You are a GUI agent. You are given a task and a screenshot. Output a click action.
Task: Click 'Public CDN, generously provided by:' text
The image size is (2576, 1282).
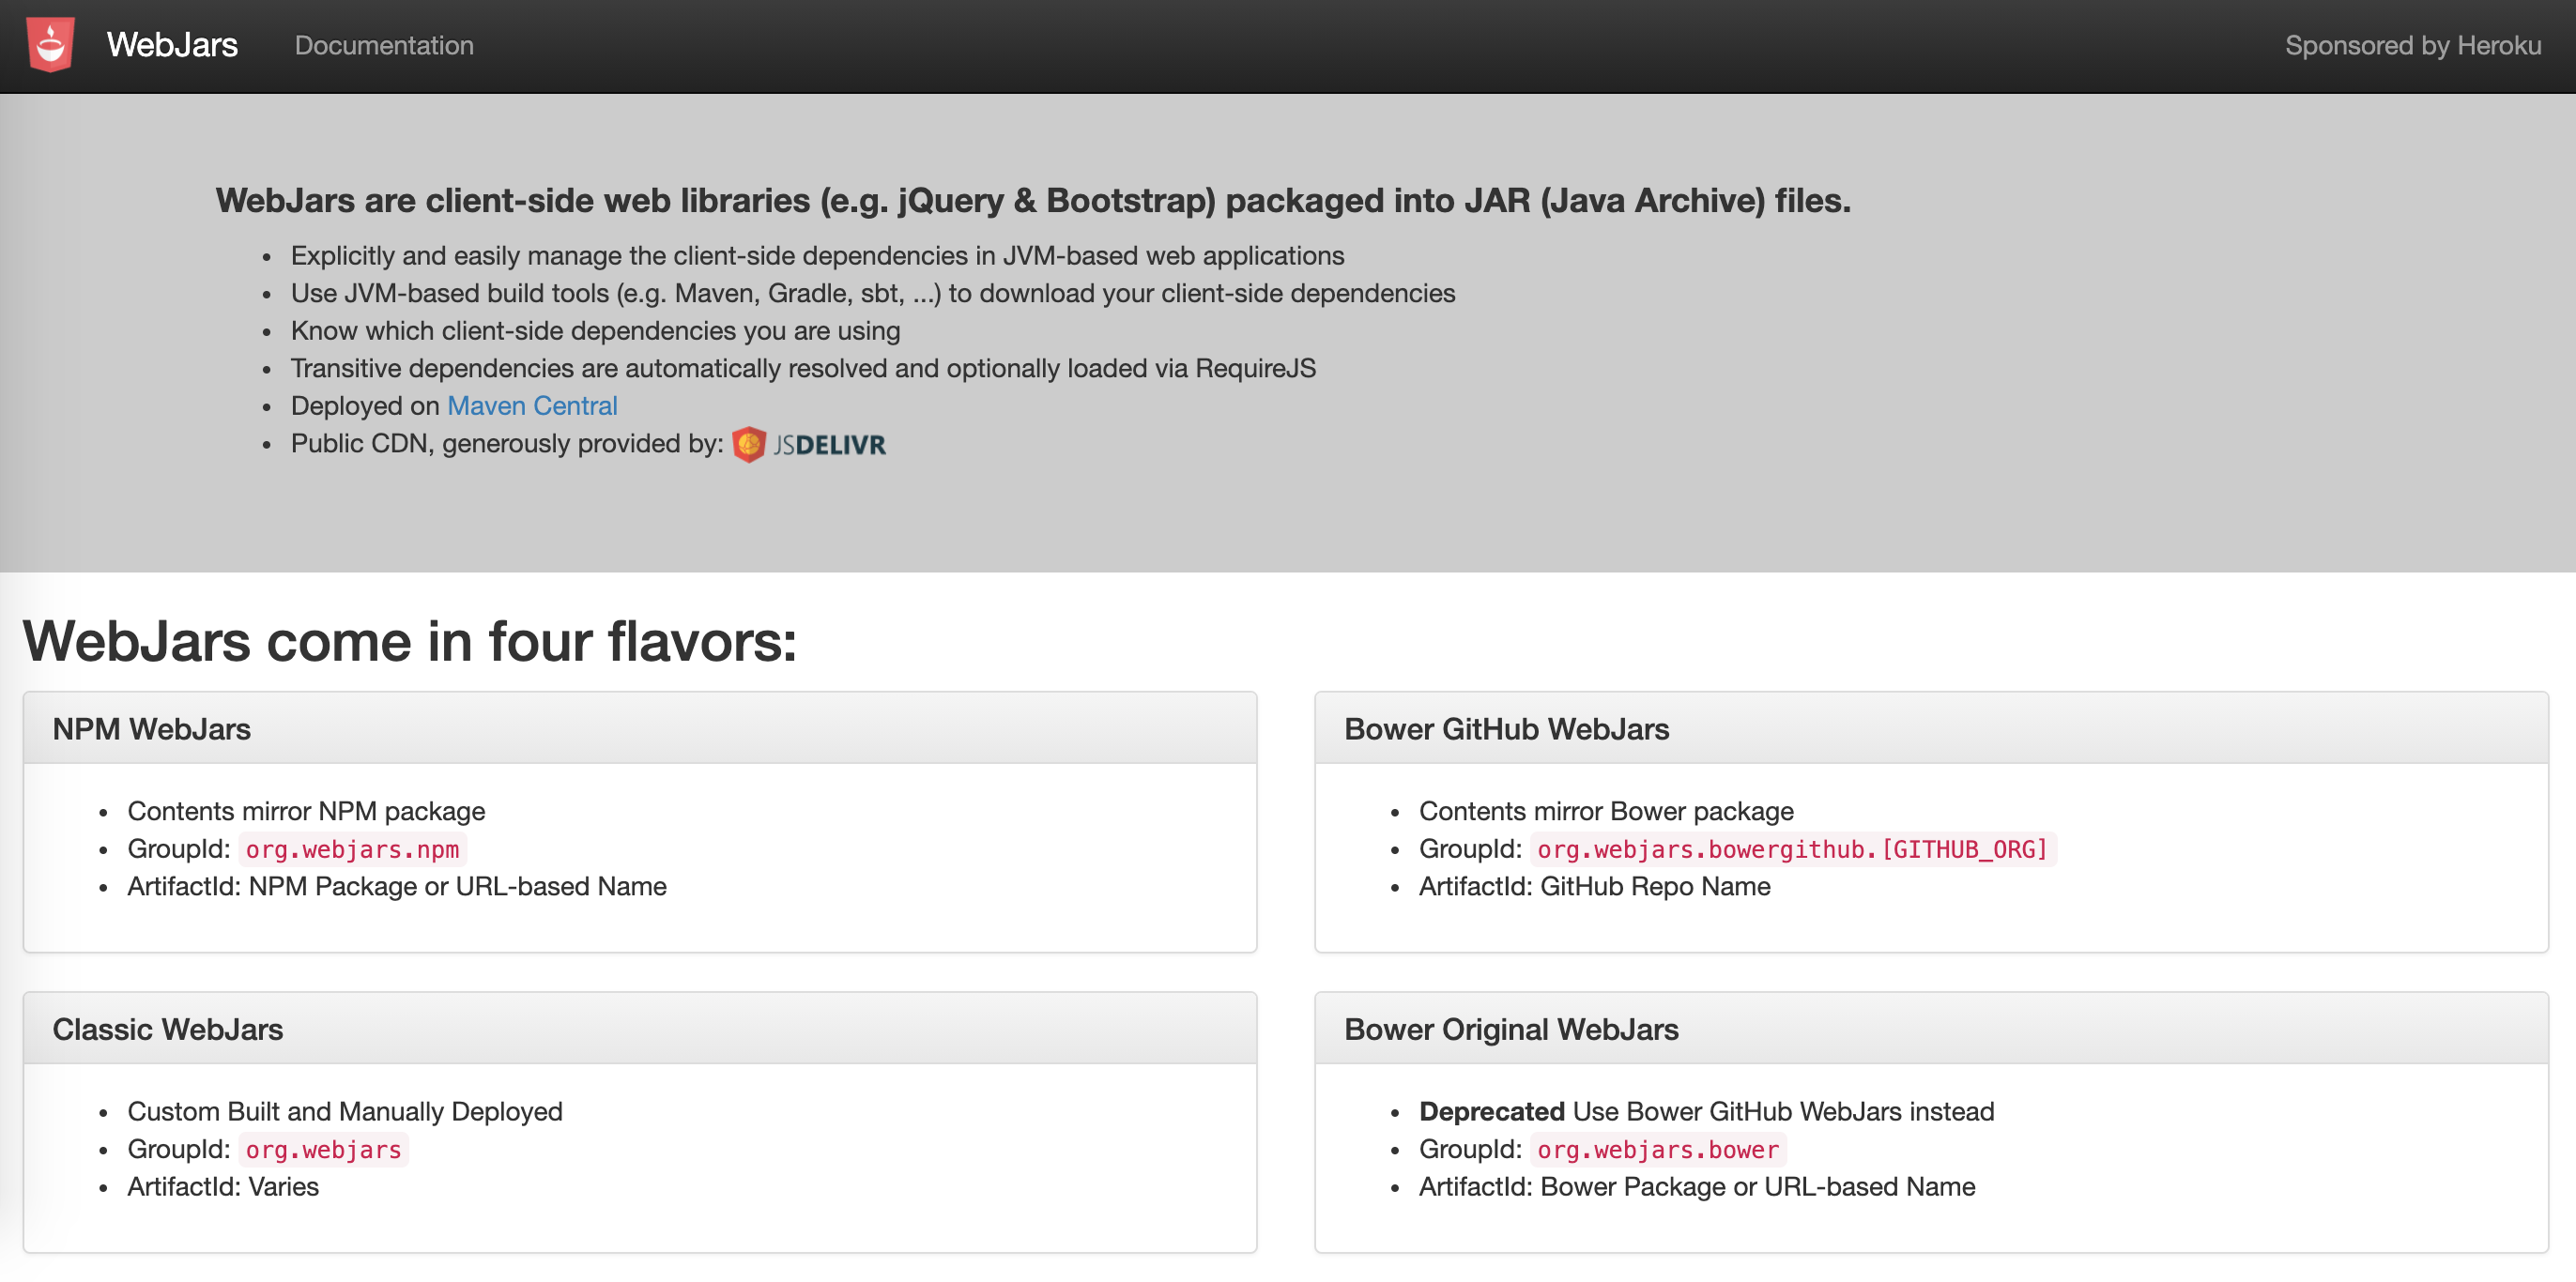pos(507,443)
